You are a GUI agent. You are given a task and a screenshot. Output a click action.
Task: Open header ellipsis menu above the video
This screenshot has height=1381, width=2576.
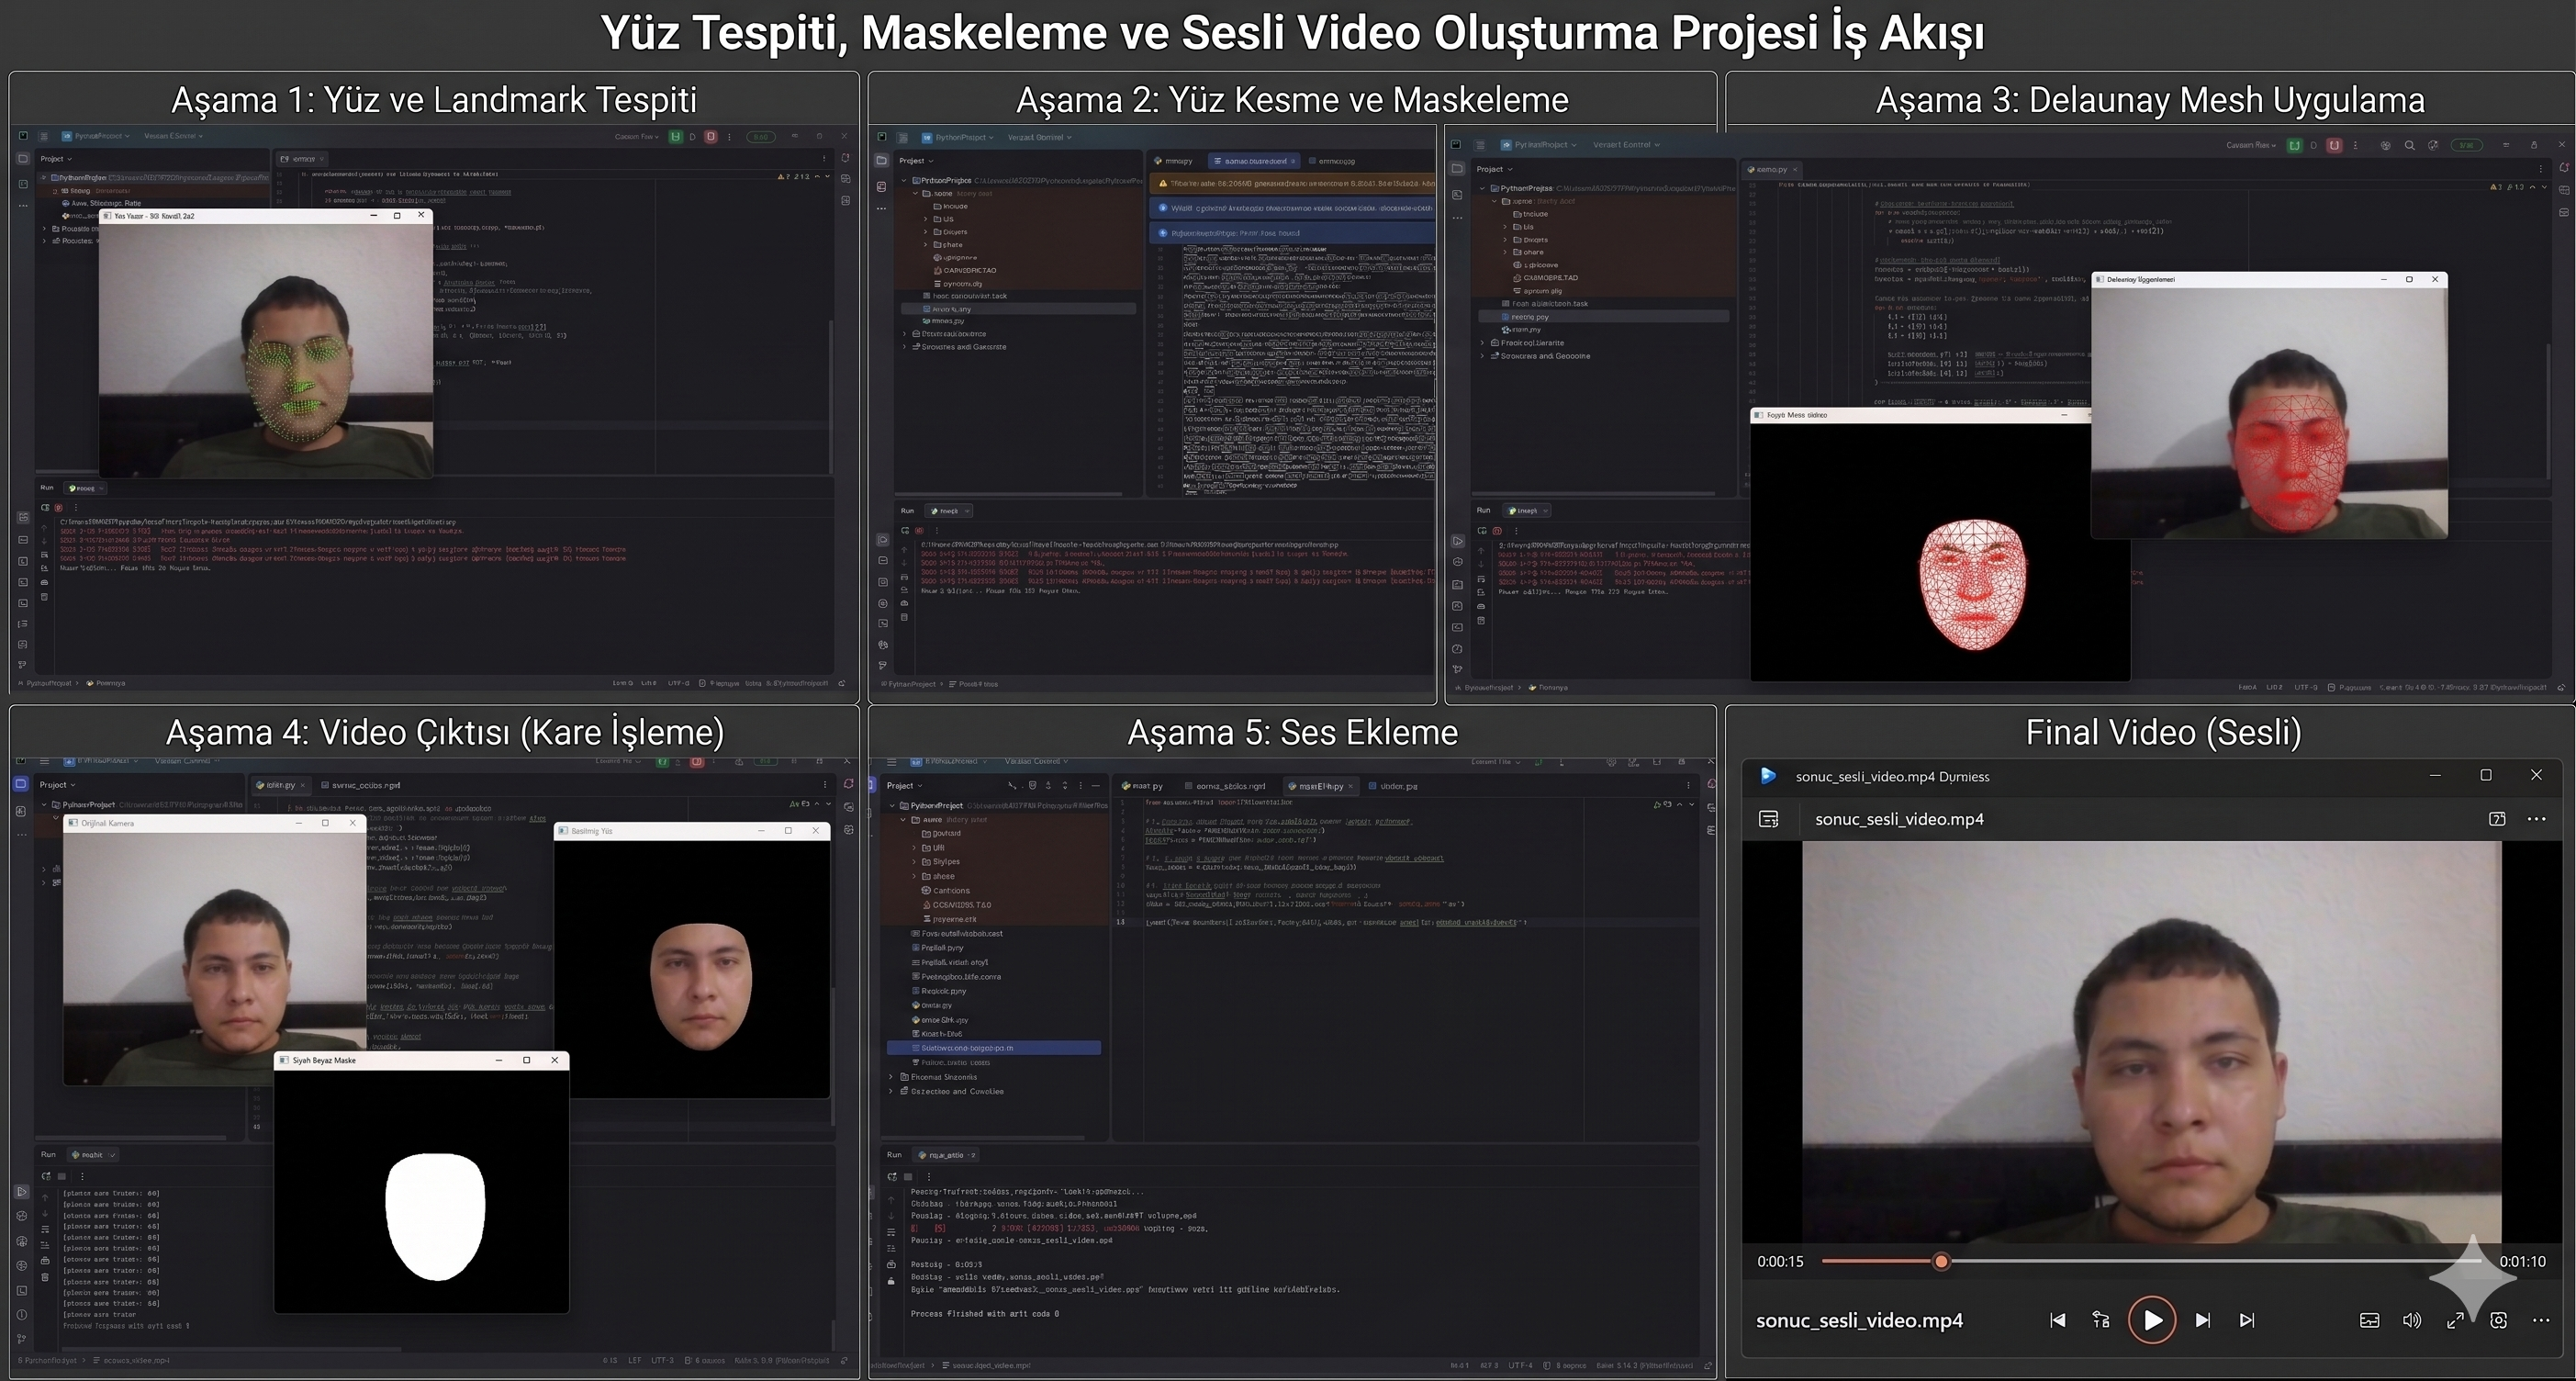pyautogui.click(x=2537, y=819)
